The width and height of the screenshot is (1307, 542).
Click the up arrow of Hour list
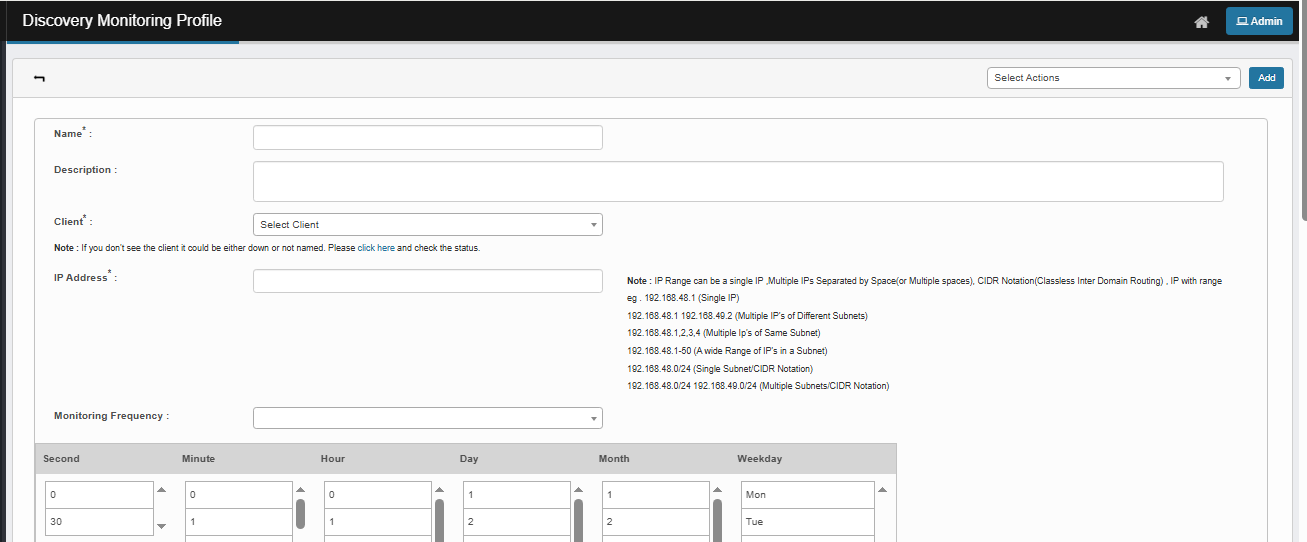coord(440,490)
